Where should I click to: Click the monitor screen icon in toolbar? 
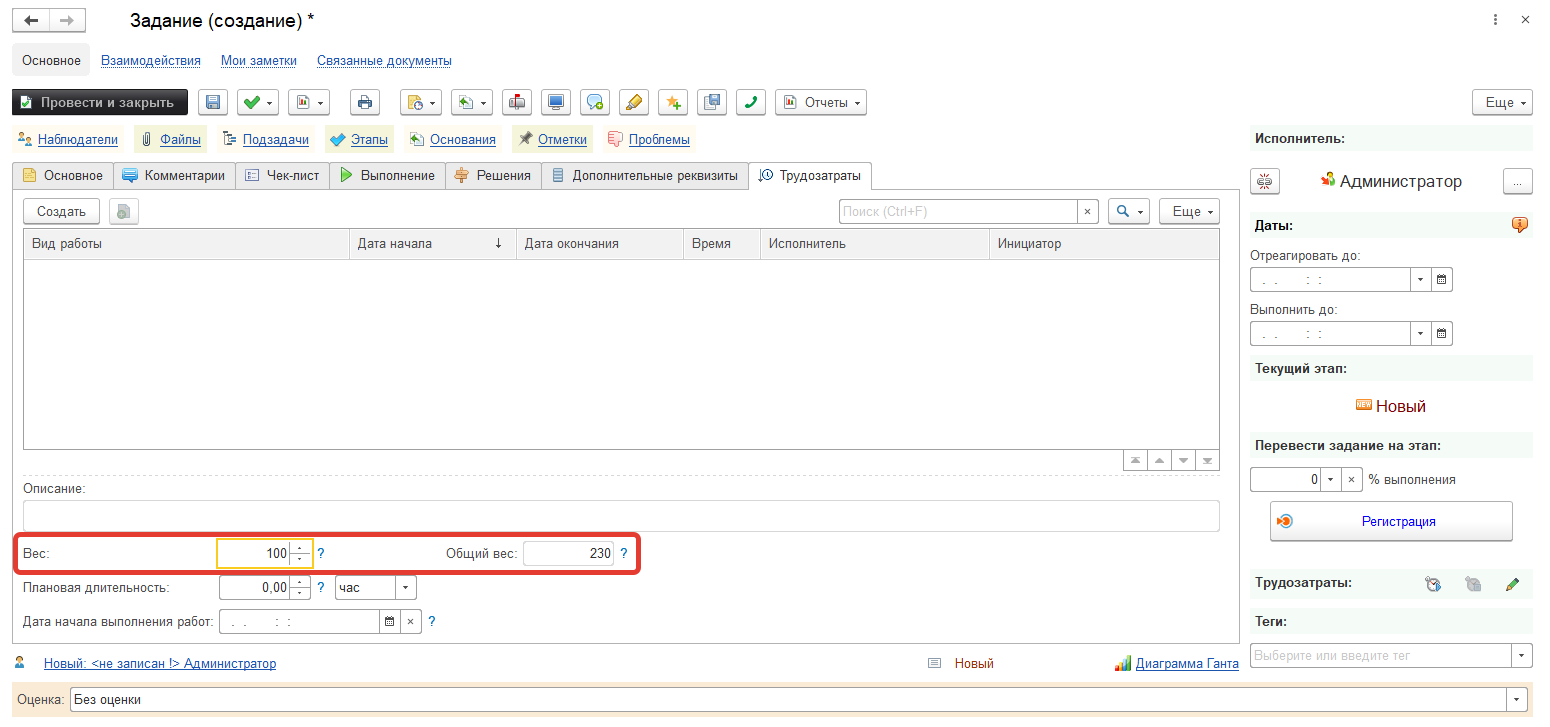556,102
